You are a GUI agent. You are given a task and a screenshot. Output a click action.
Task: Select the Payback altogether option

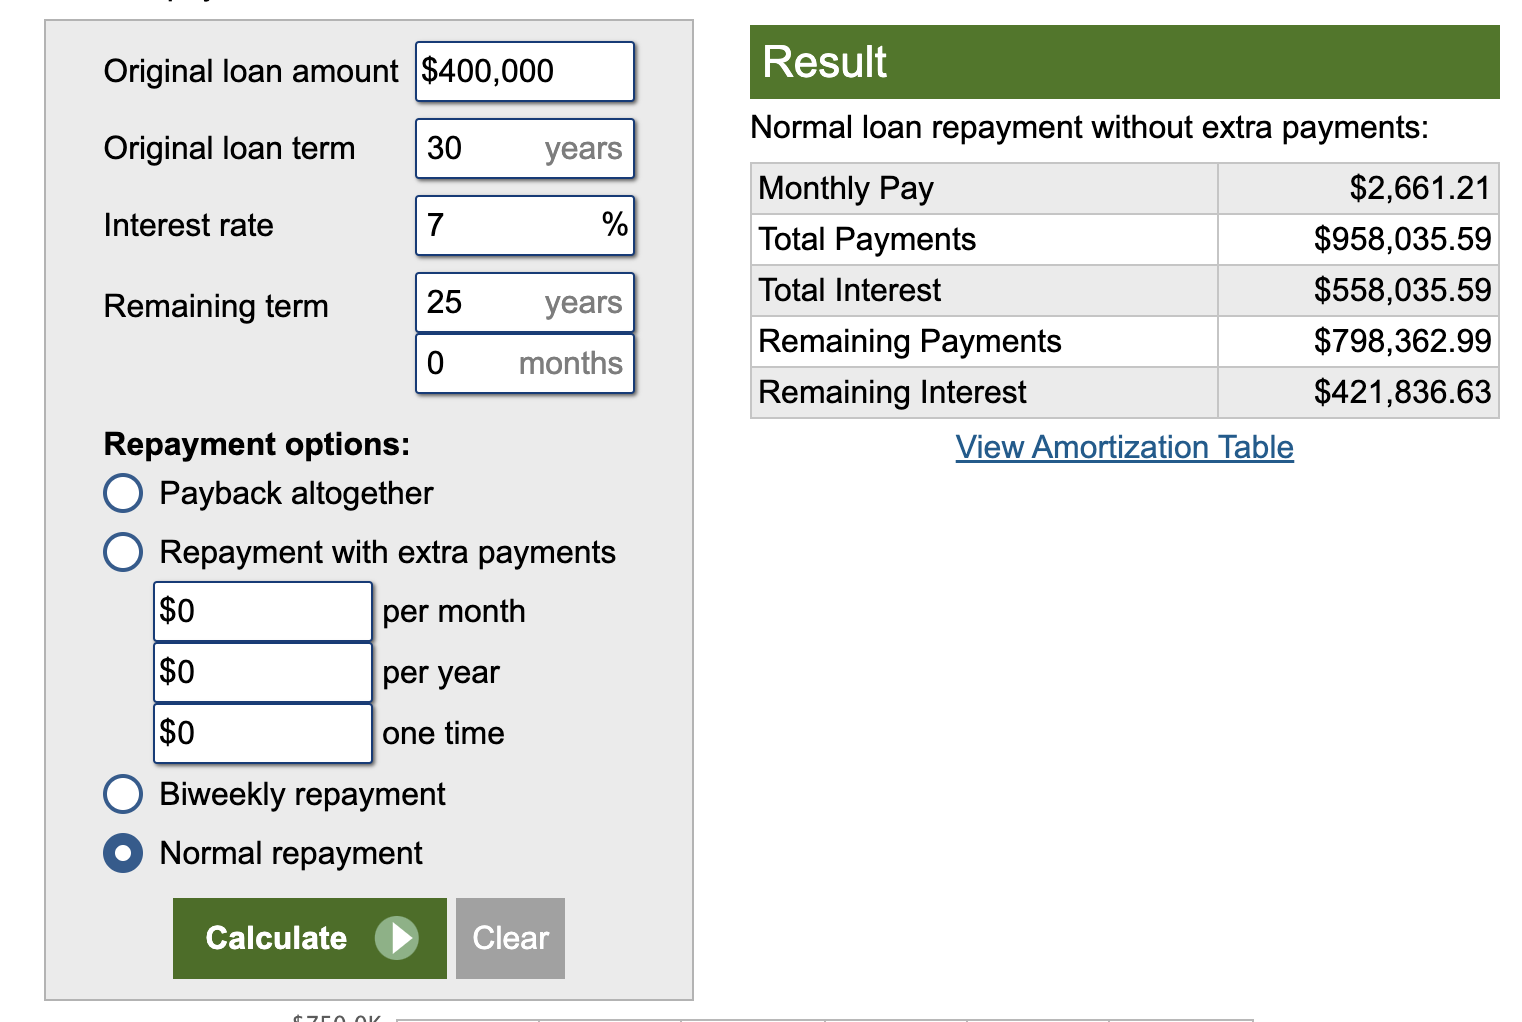pyautogui.click(x=123, y=493)
